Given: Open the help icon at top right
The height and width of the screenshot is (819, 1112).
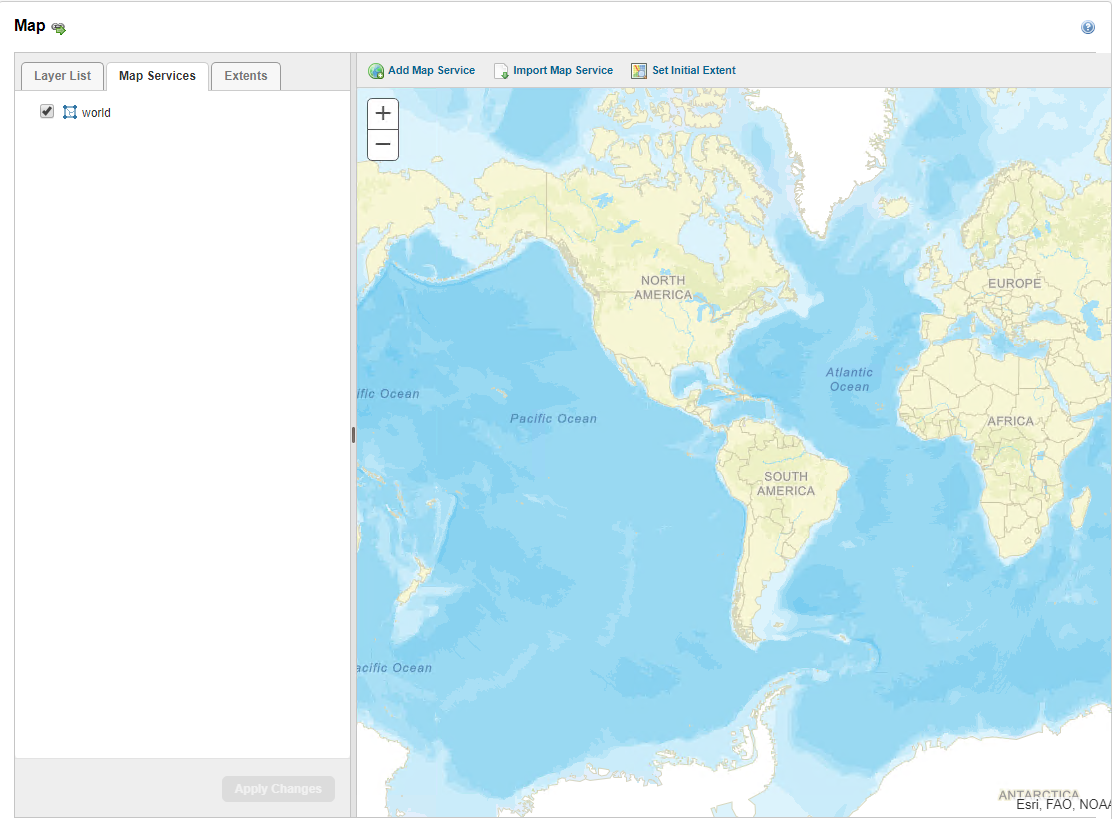Looking at the screenshot, I should click(1088, 28).
